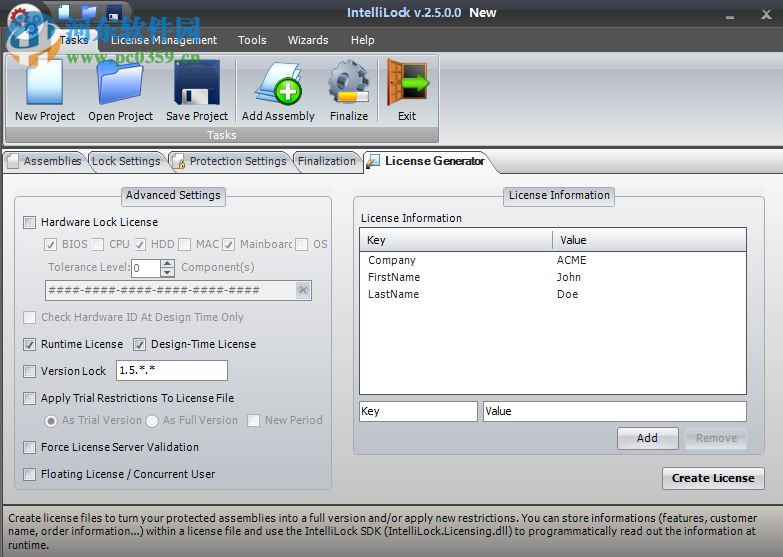
Task: Enable Force License Server Validation
Action: tap(29, 447)
